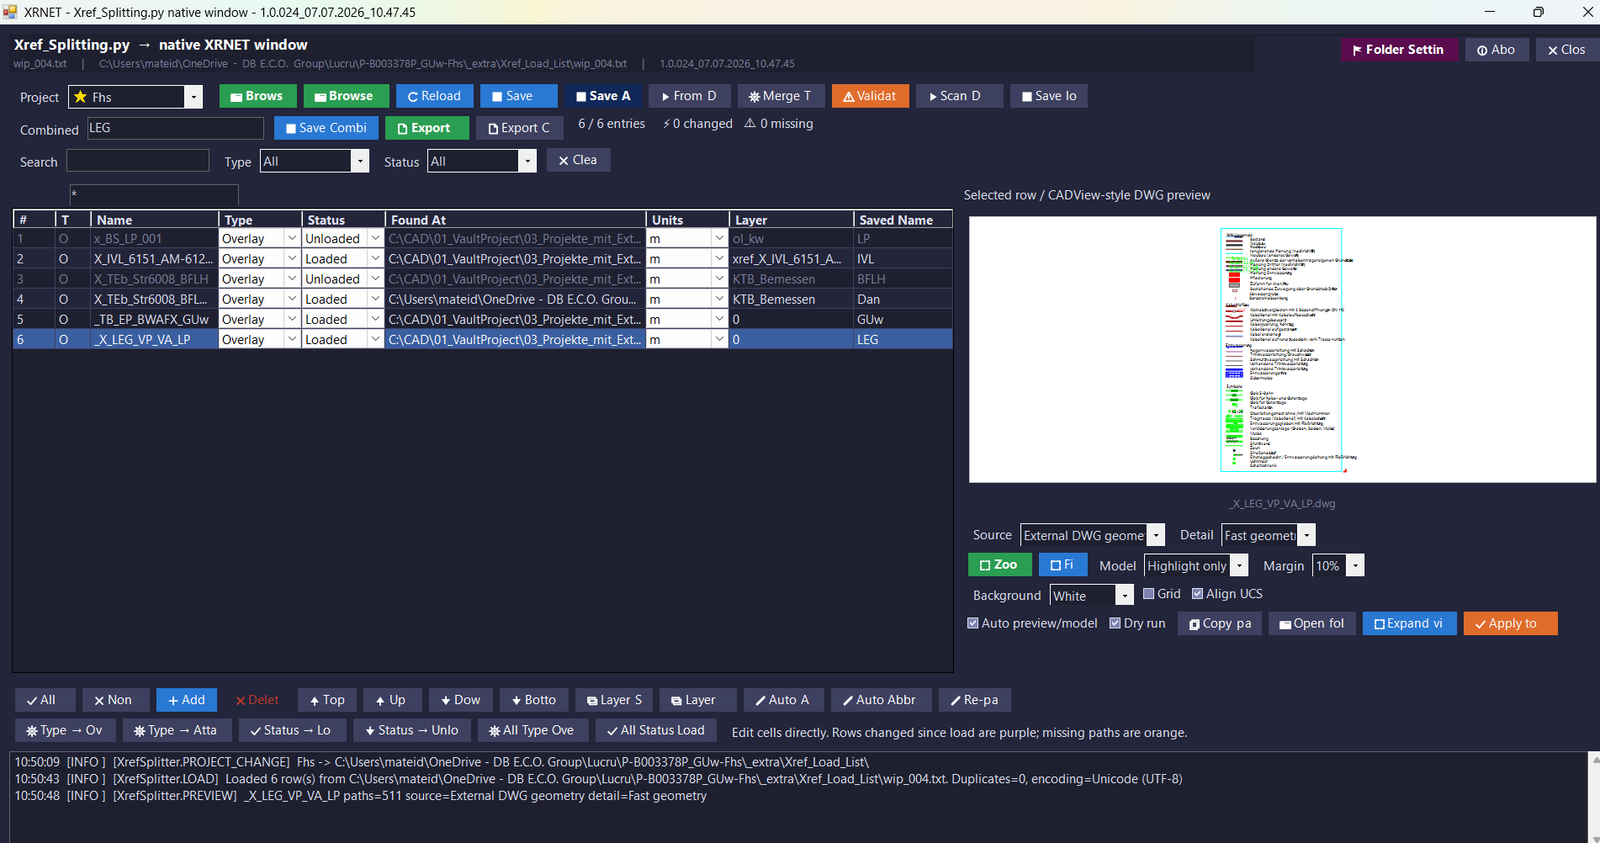This screenshot has height=843, width=1600.
Task: Click the Merge T button
Action: [780, 96]
